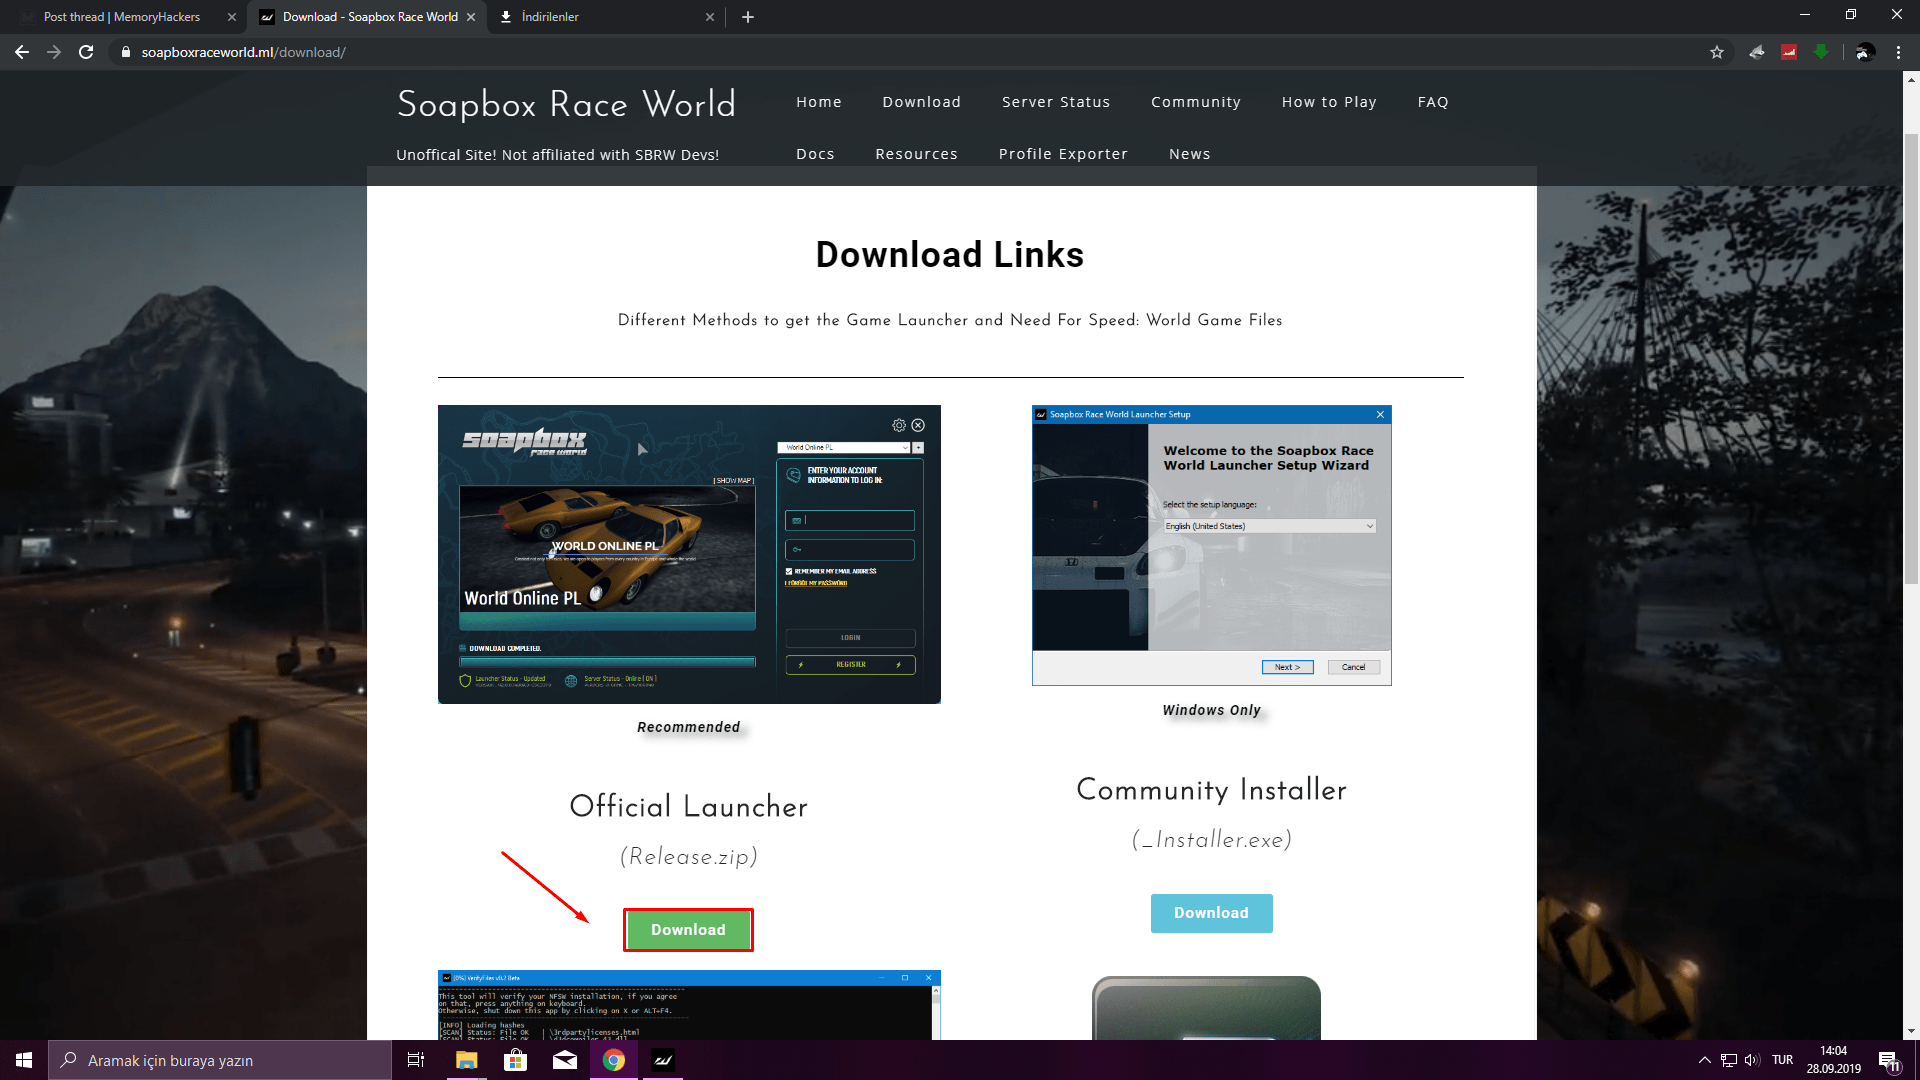Screen dimensions: 1920x1080
Task: Download the Community Installer exe
Action: click(1211, 913)
